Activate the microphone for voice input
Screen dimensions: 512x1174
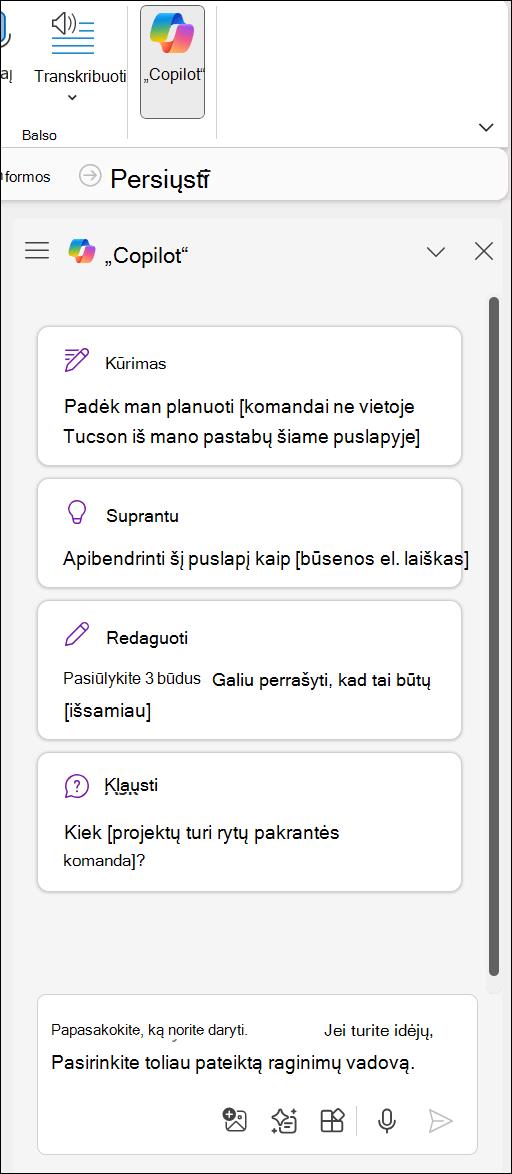386,1120
